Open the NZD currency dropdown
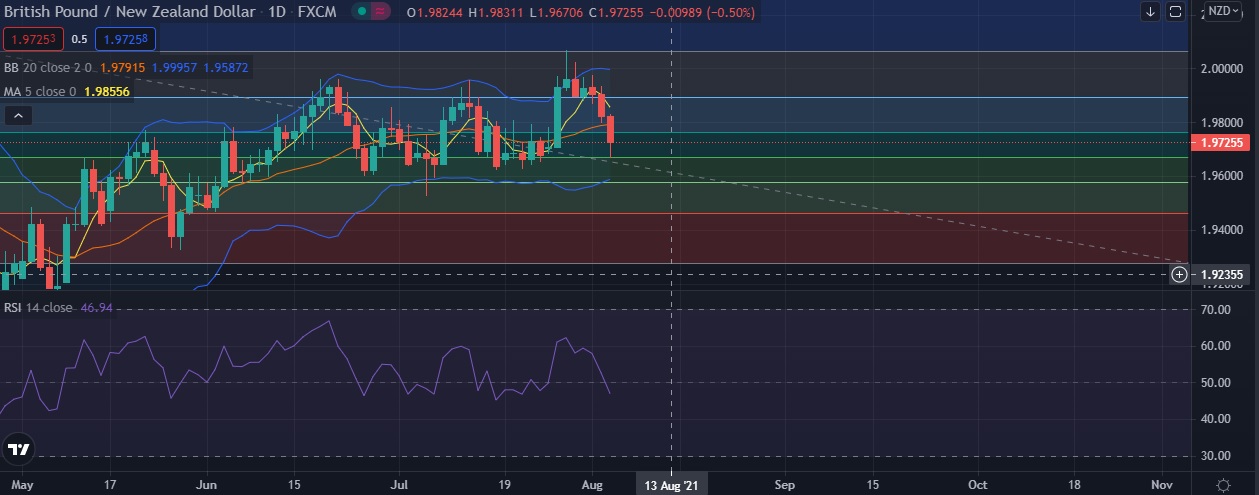Image resolution: width=1259 pixels, height=495 pixels. click(x=1223, y=12)
